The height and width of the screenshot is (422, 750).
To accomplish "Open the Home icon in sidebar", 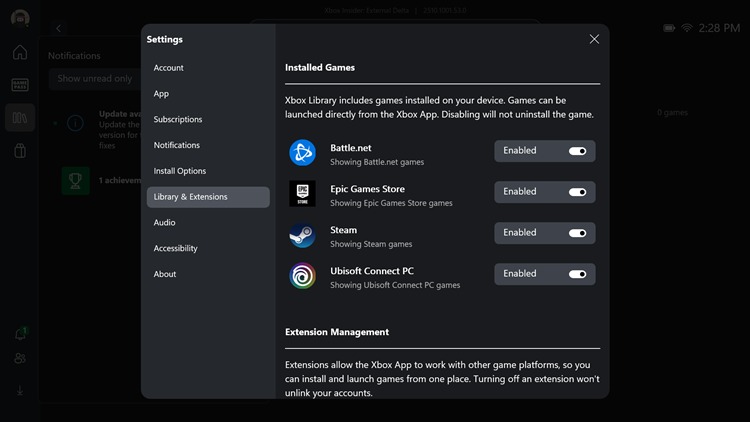I will 20,52.
